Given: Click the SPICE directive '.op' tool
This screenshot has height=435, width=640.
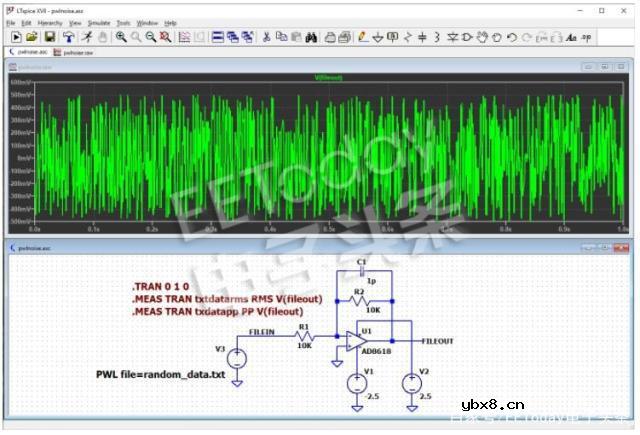Looking at the screenshot, I should [x=586, y=37].
